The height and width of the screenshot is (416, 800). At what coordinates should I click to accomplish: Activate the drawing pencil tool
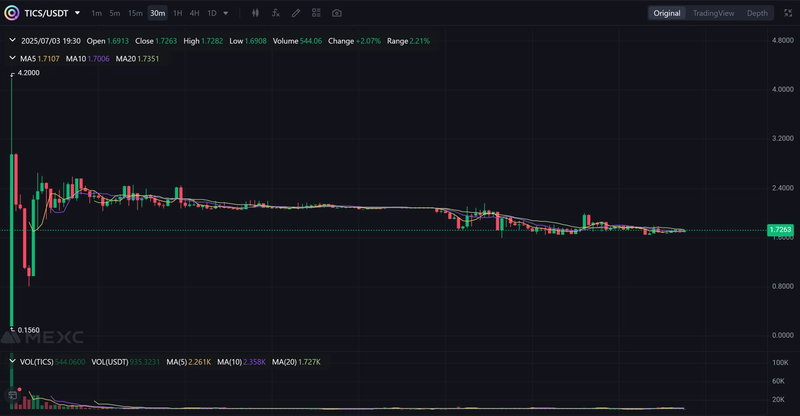296,13
